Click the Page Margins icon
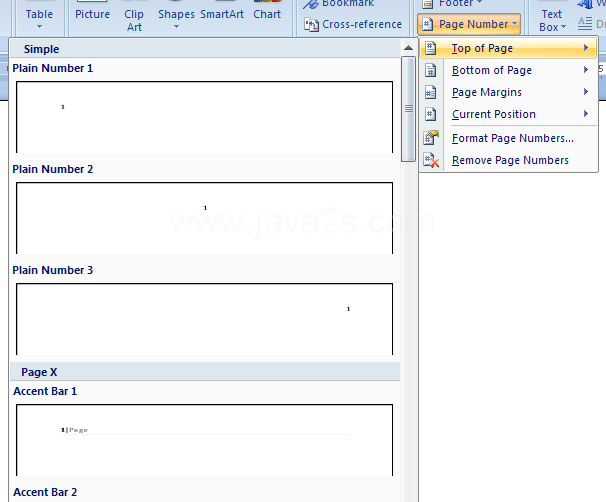This screenshot has width=606, height=502. [x=431, y=92]
